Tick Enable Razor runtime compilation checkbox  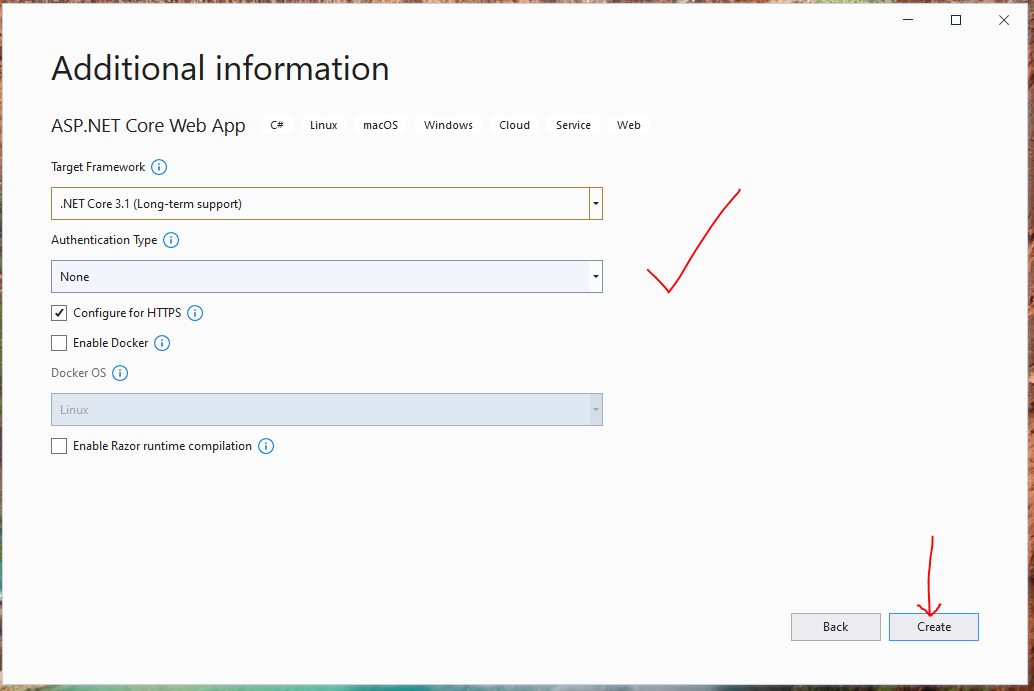coord(59,446)
